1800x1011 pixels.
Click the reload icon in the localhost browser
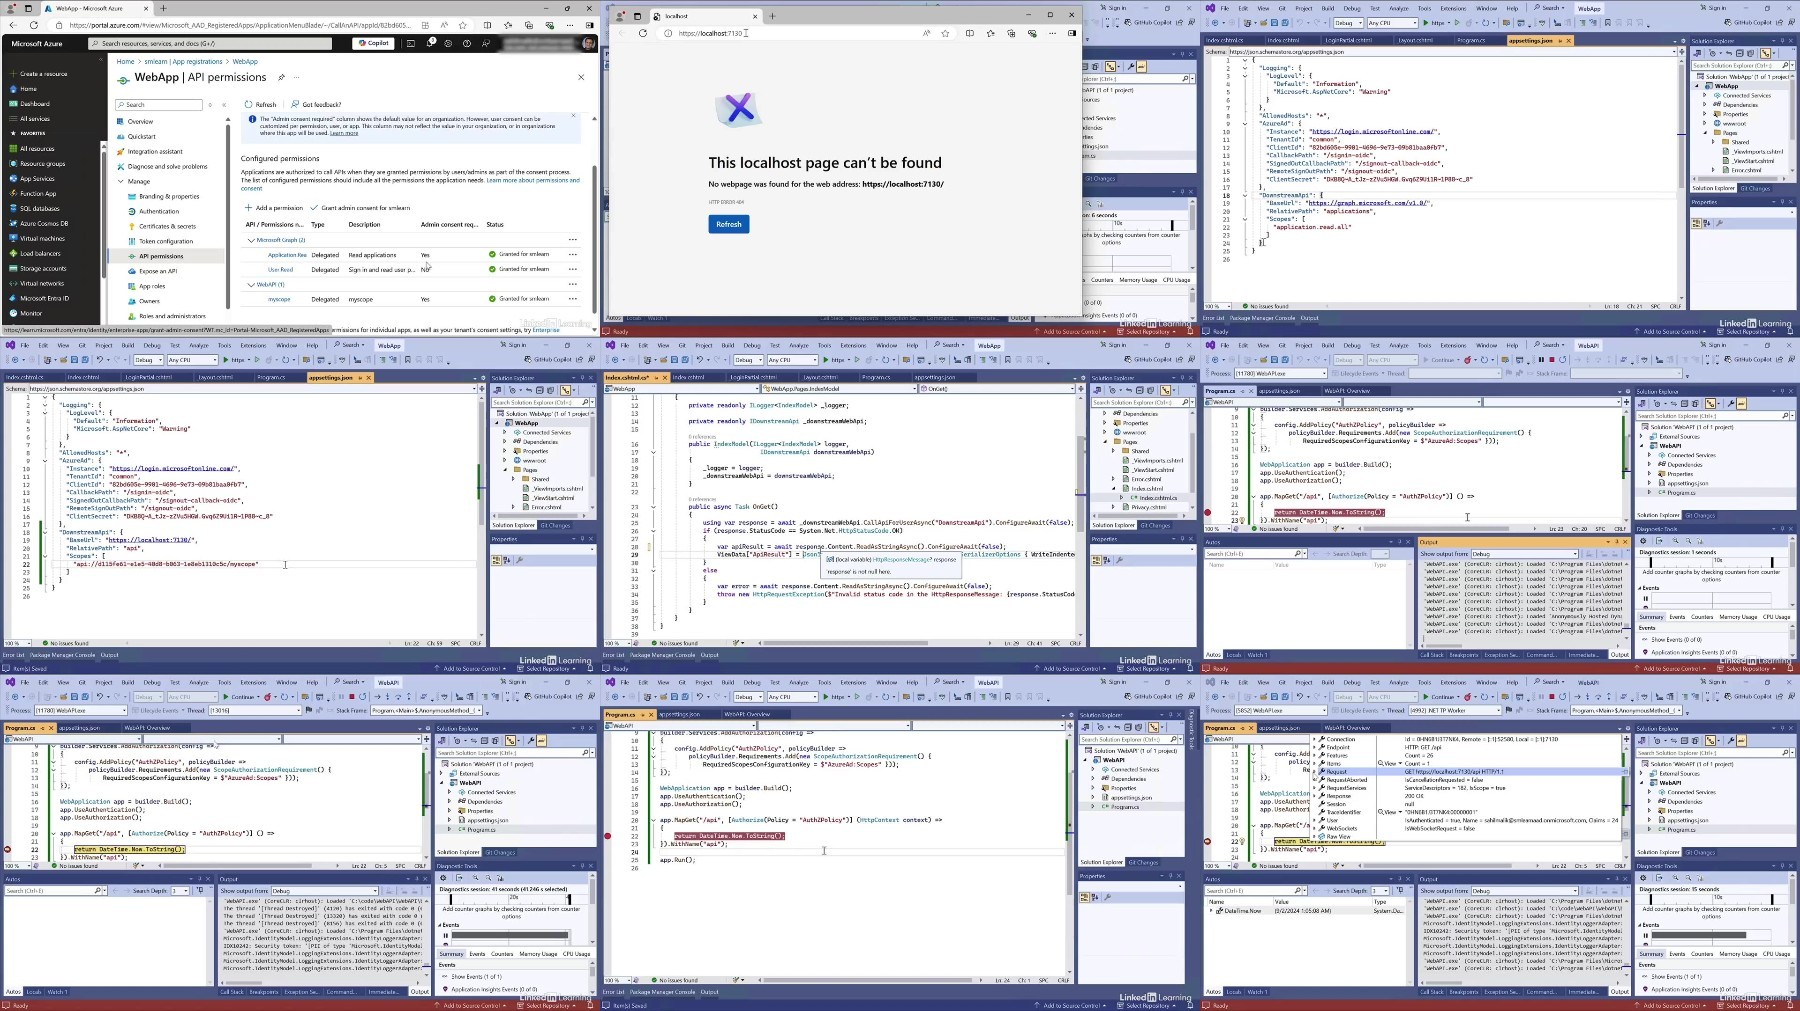pos(643,33)
